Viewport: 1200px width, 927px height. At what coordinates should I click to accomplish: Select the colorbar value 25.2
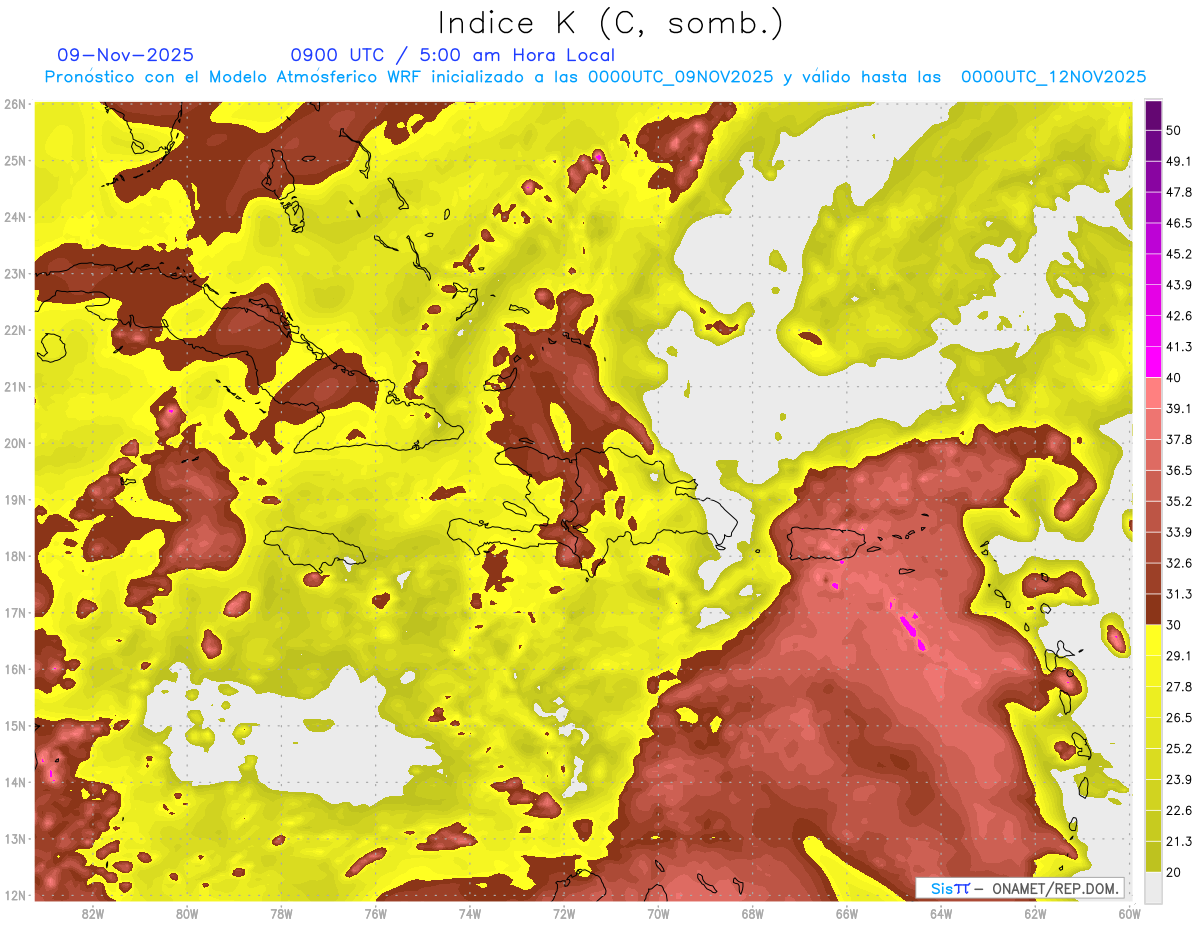pyautogui.click(x=1178, y=749)
